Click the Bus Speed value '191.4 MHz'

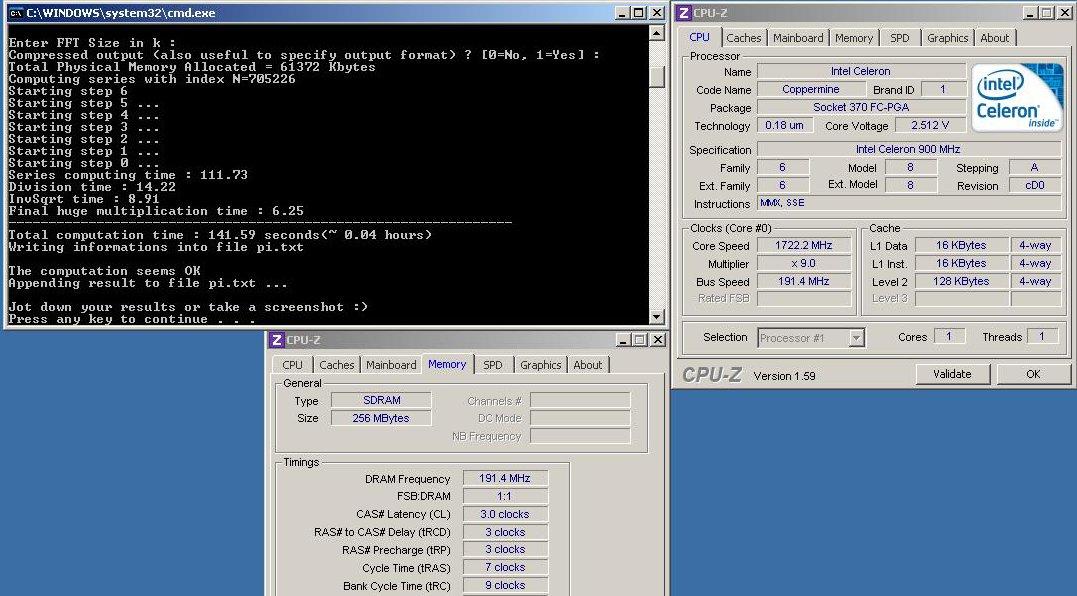(804, 282)
